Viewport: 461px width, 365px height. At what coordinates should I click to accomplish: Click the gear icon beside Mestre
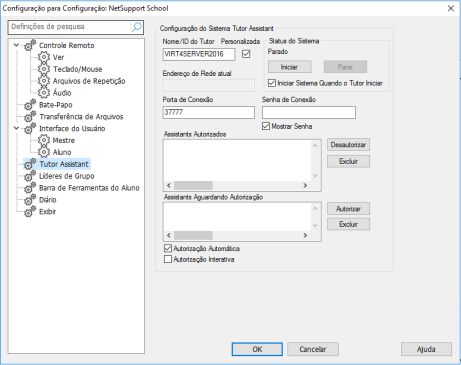tap(44, 140)
